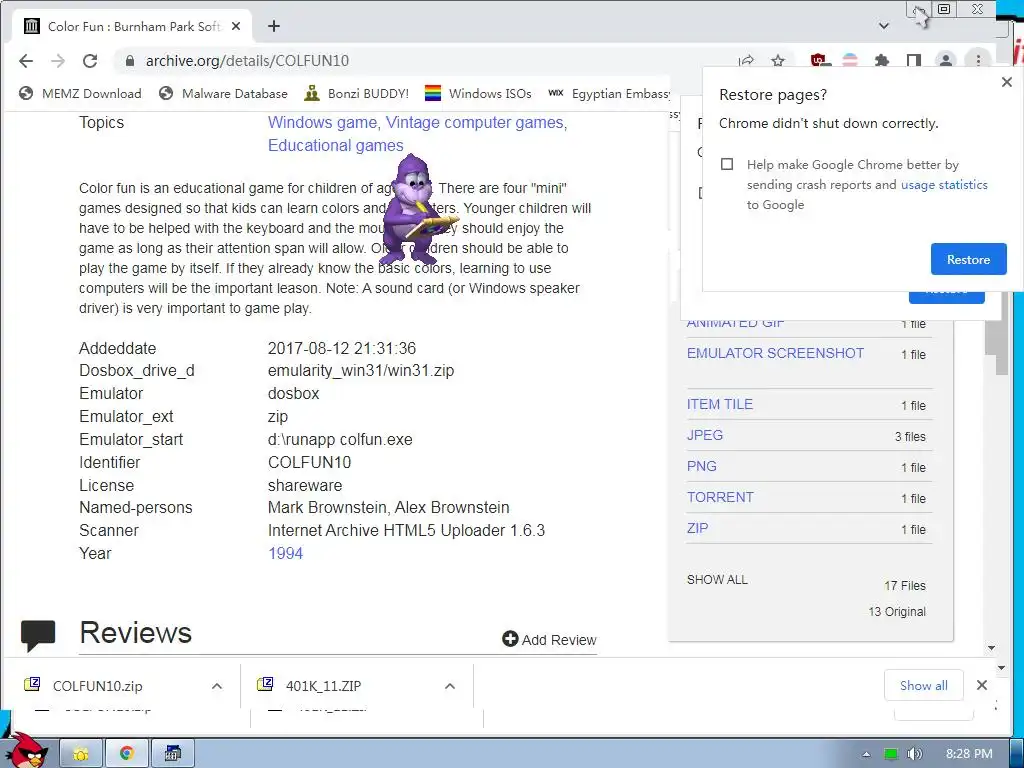Close the downloads bar
The image size is (1024, 768).
982,685
